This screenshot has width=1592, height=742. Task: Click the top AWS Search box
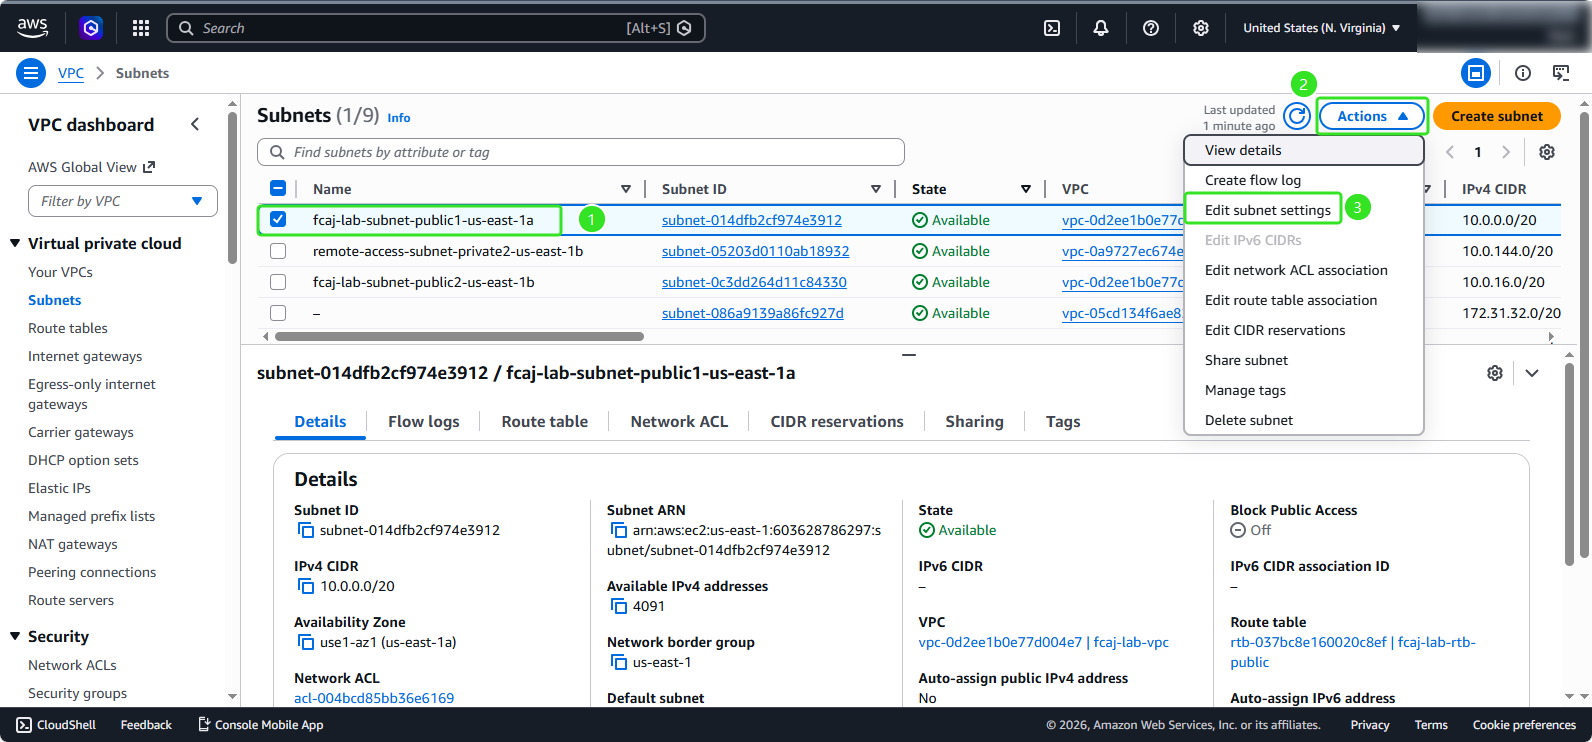(436, 28)
